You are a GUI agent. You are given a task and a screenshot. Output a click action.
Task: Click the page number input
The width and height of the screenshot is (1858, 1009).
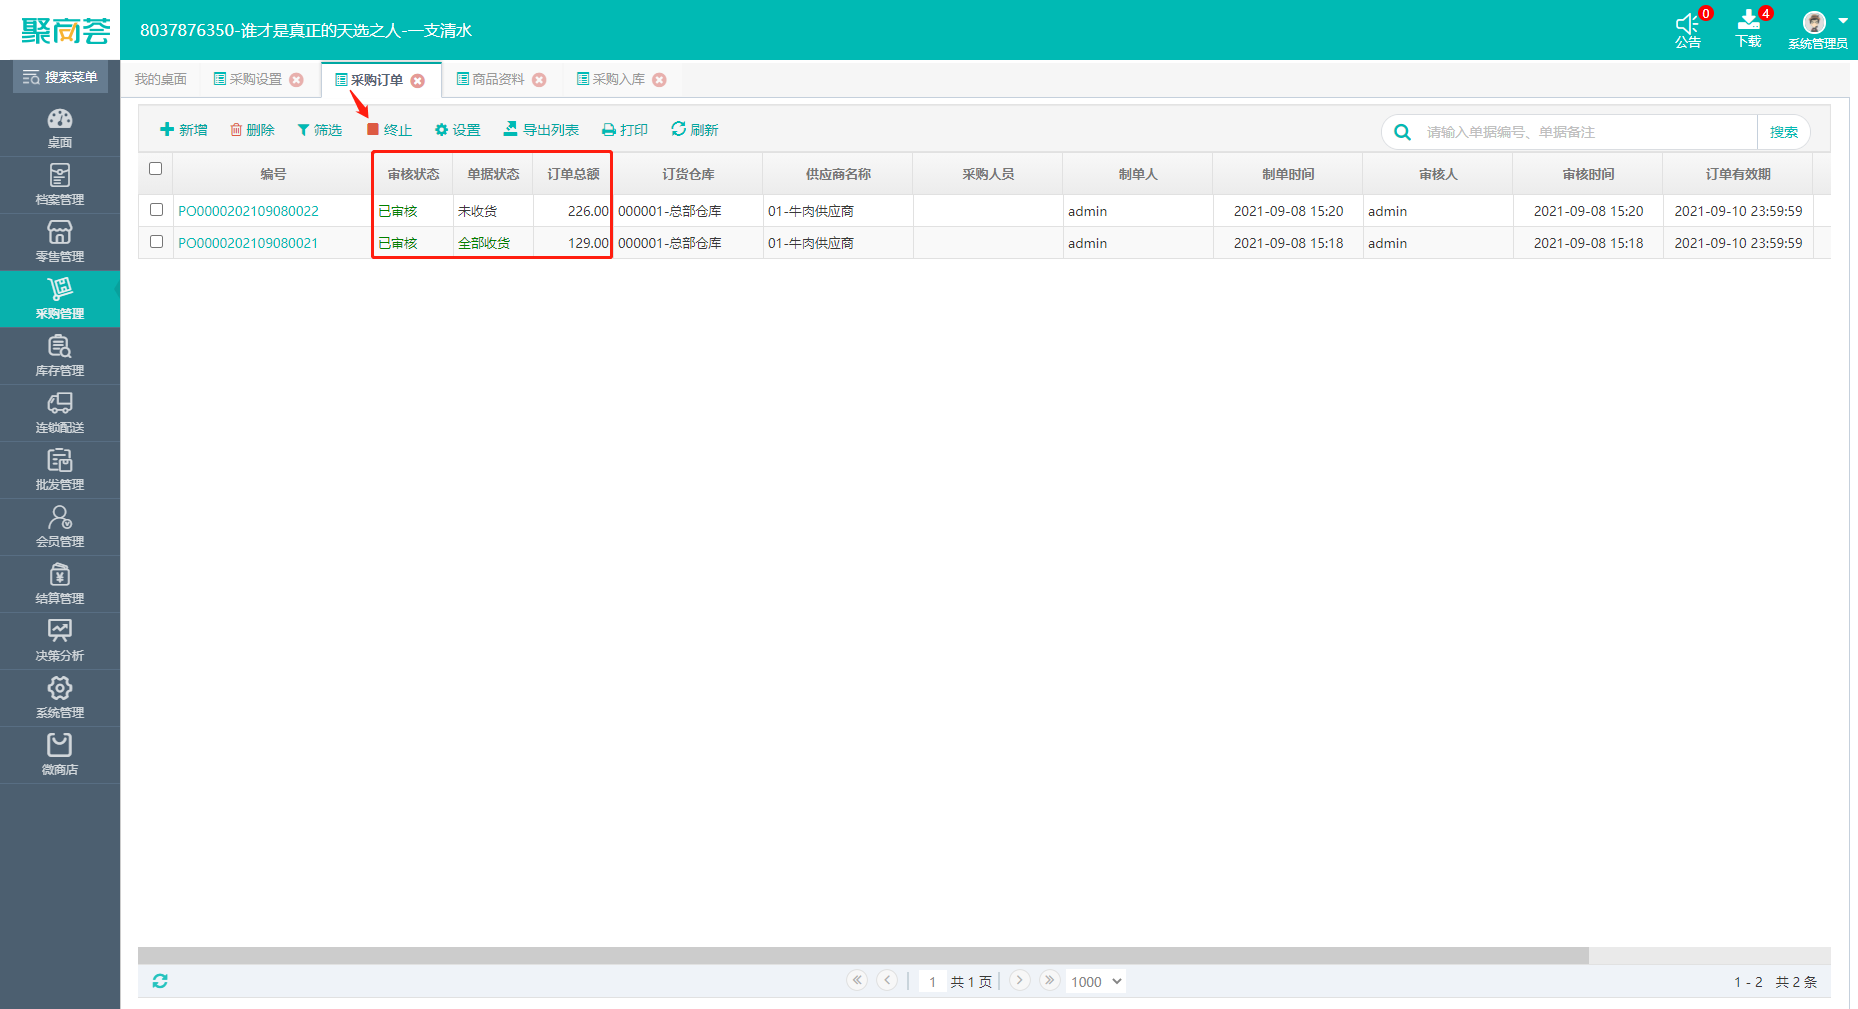point(932,982)
